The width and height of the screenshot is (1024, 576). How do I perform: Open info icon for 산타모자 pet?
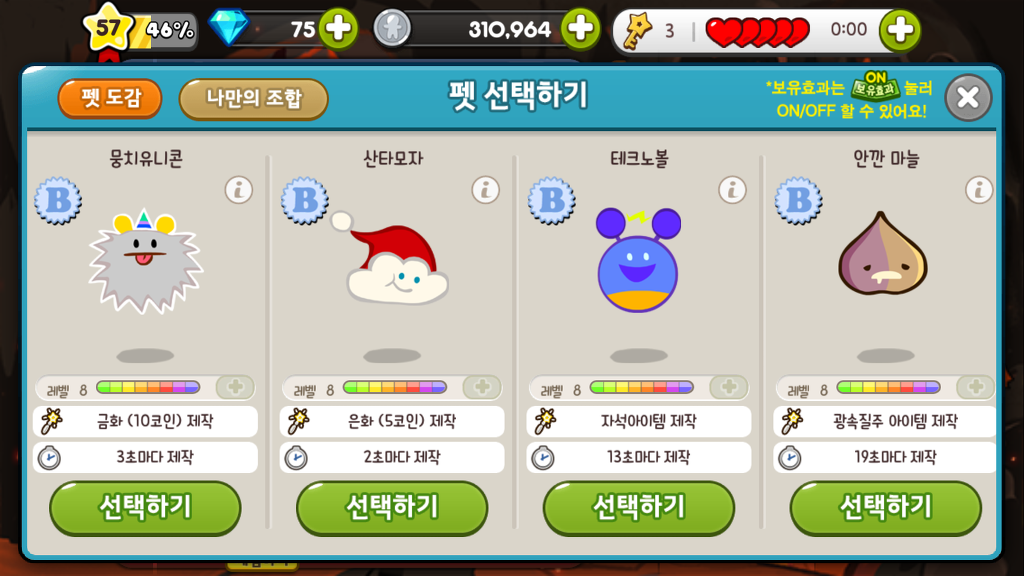(485, 190)
